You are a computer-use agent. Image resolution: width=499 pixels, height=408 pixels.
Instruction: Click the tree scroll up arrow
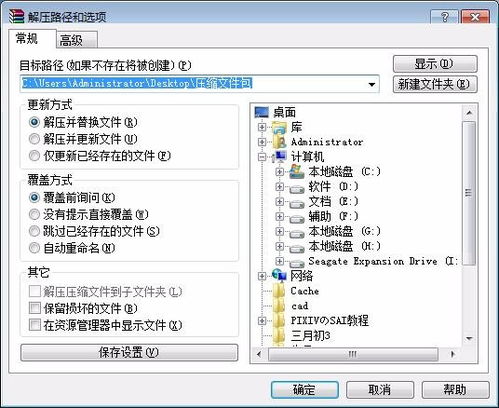[469, 113]
